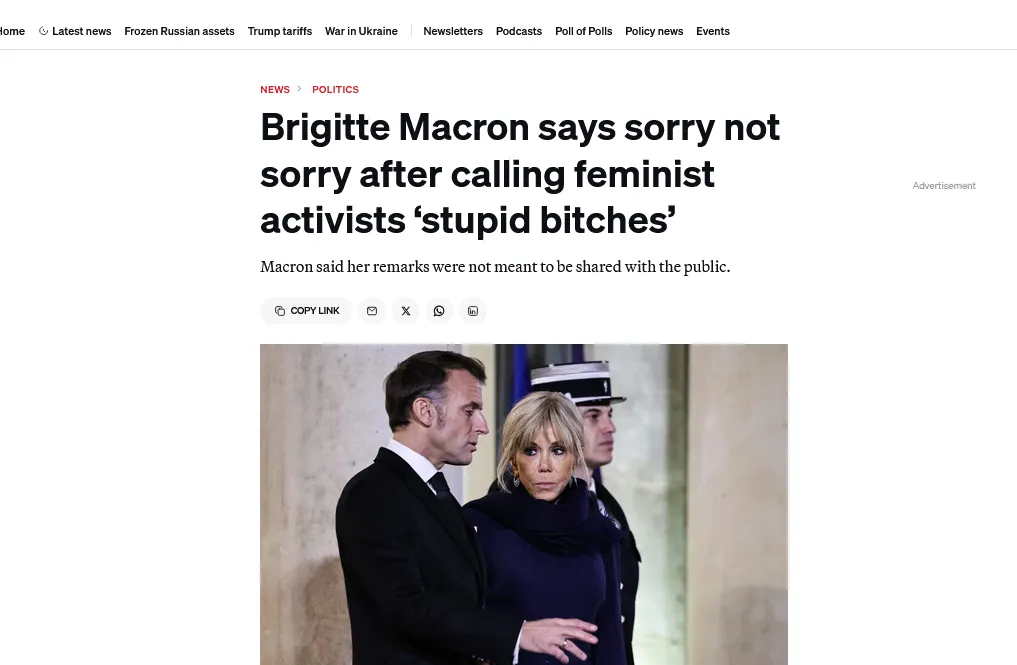
Task: Share article on LinkedIn icon
Action: point(473,311)
